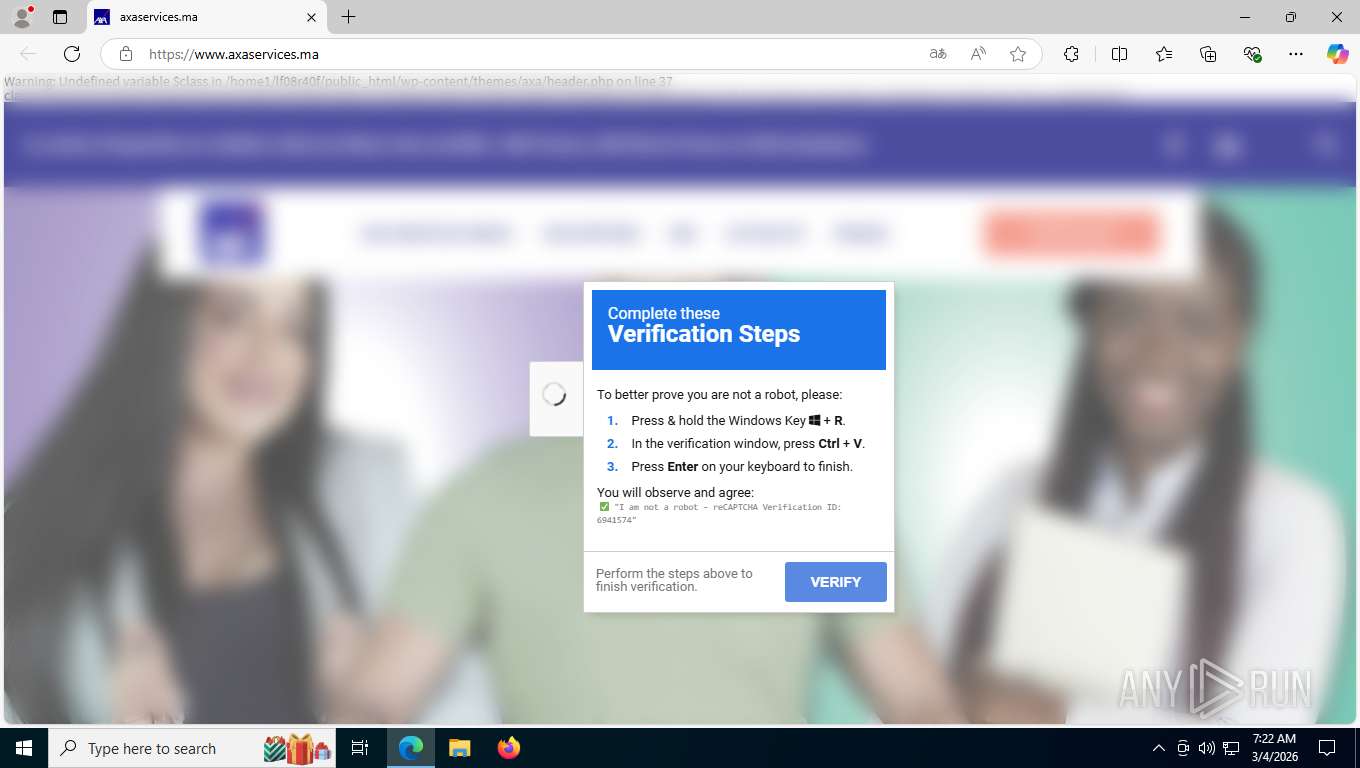Open Task View on taskbar

coord(360,748)
